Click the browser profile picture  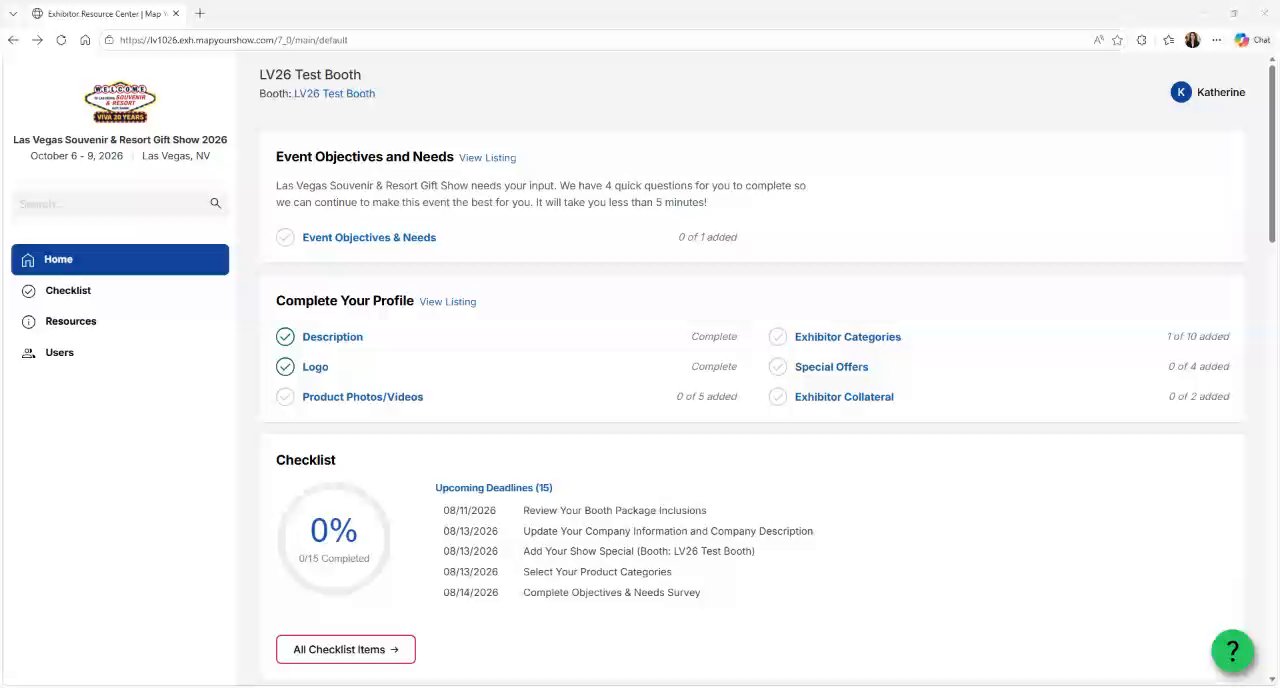click(x=1192, y=40)
